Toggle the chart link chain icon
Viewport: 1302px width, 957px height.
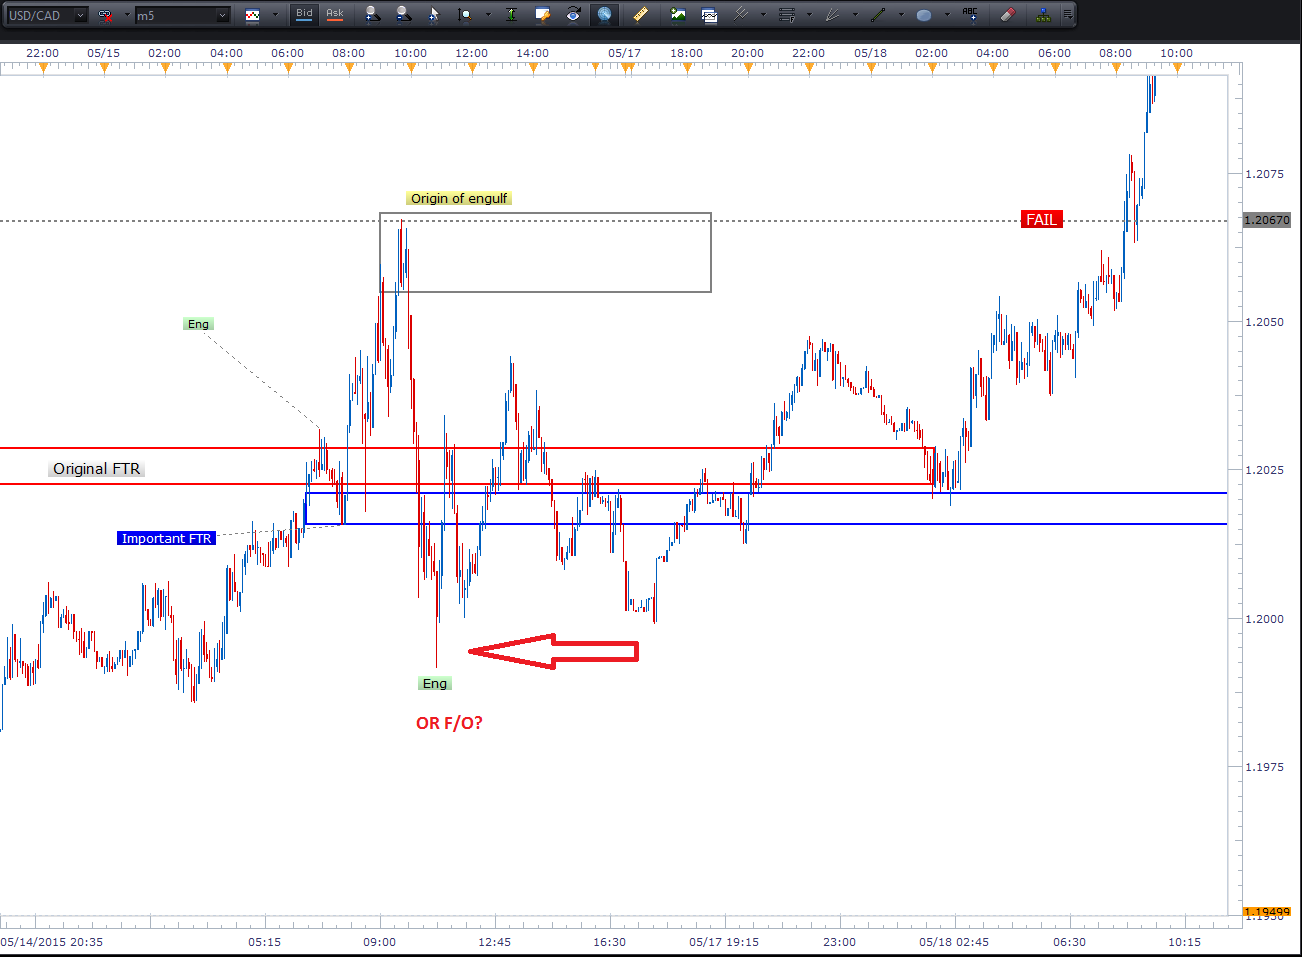(105, 15)
